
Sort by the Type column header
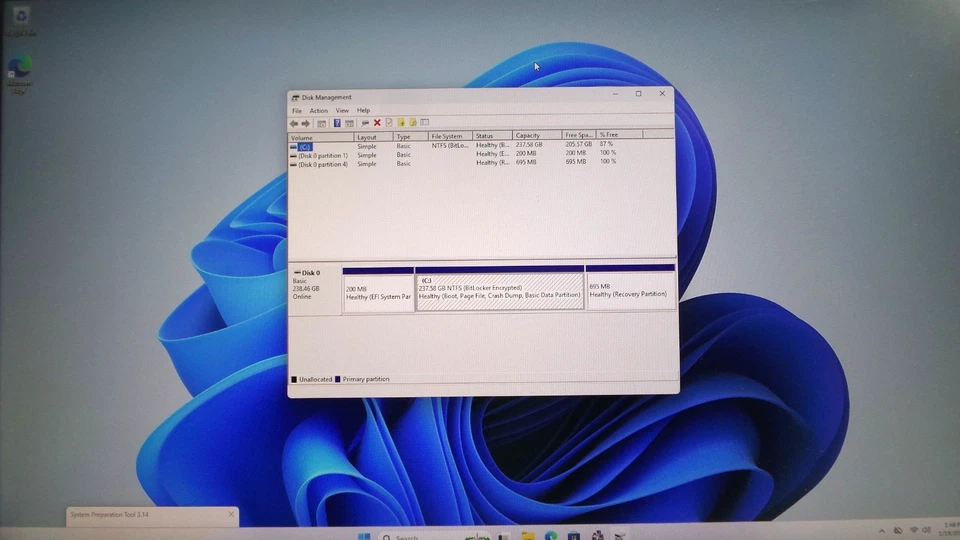click(410, 137)
